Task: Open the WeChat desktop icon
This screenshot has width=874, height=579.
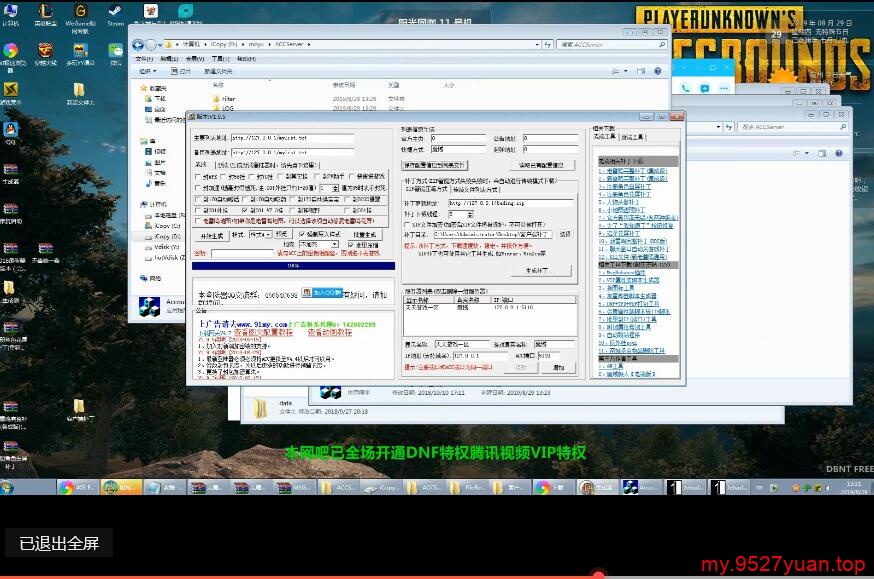Action: point(115,53)
